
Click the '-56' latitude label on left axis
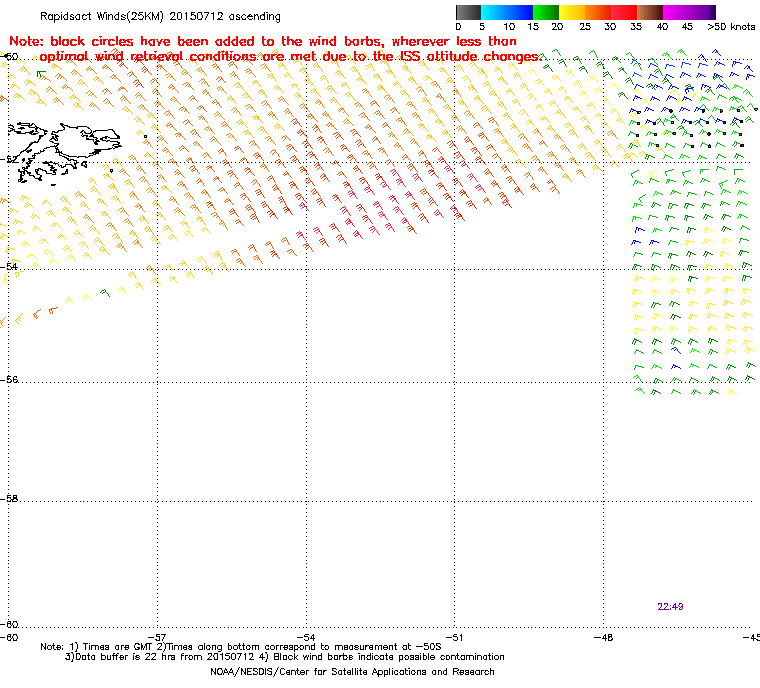click(x=9, y=380)
